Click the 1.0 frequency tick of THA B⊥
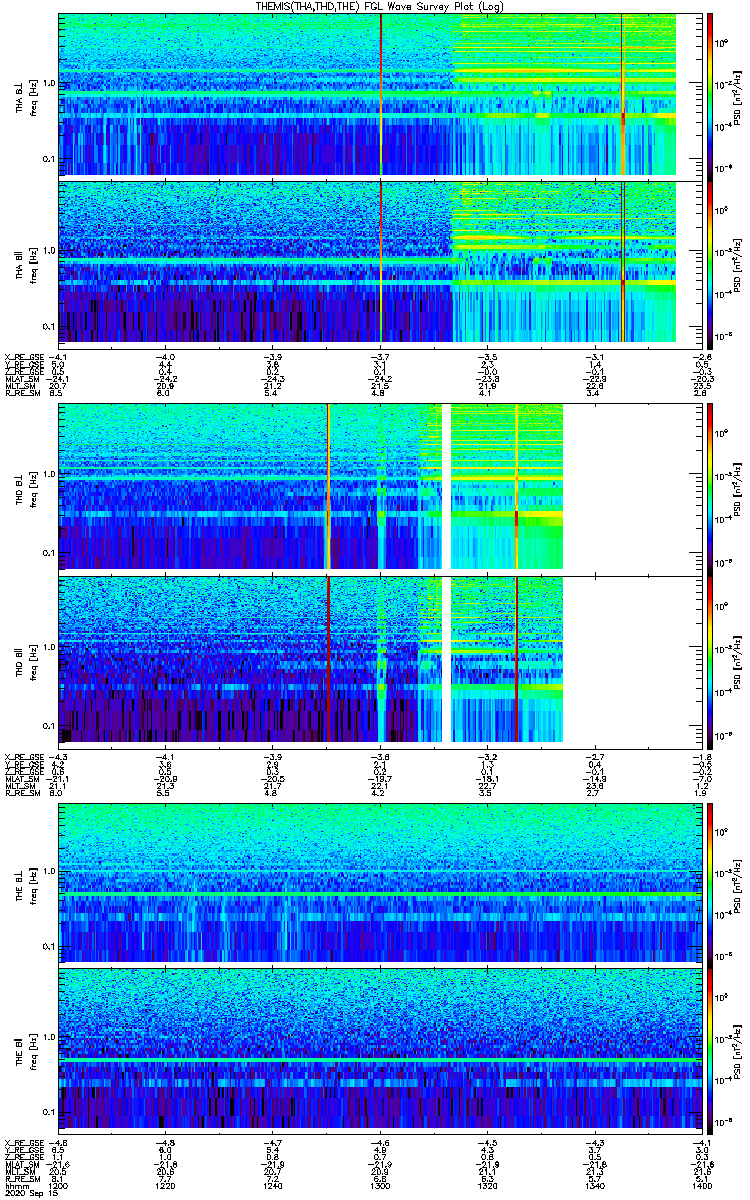 pyautogui.click(x=50, y=83)
